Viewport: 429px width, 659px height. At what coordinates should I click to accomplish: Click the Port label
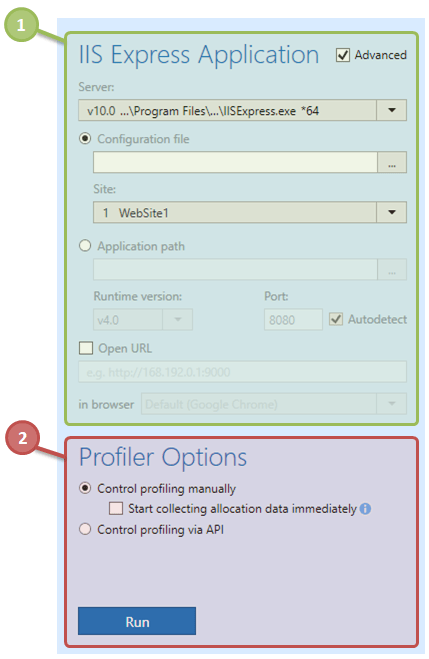point(276,296)
